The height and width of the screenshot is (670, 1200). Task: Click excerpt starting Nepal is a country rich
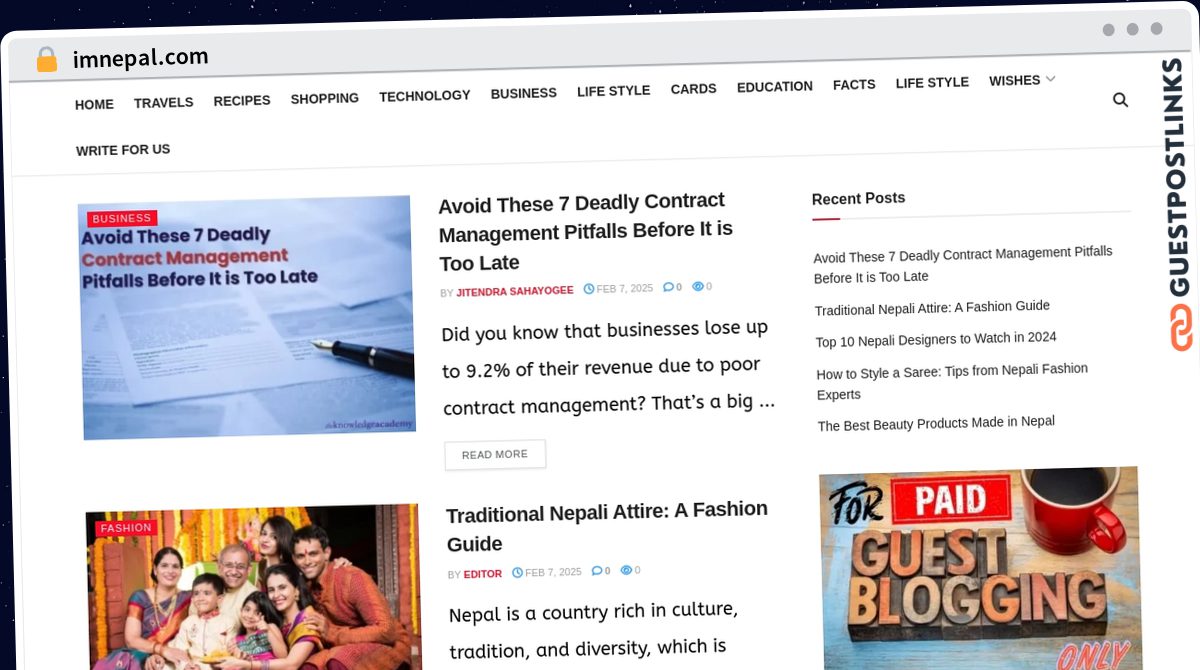pos(594,629)
